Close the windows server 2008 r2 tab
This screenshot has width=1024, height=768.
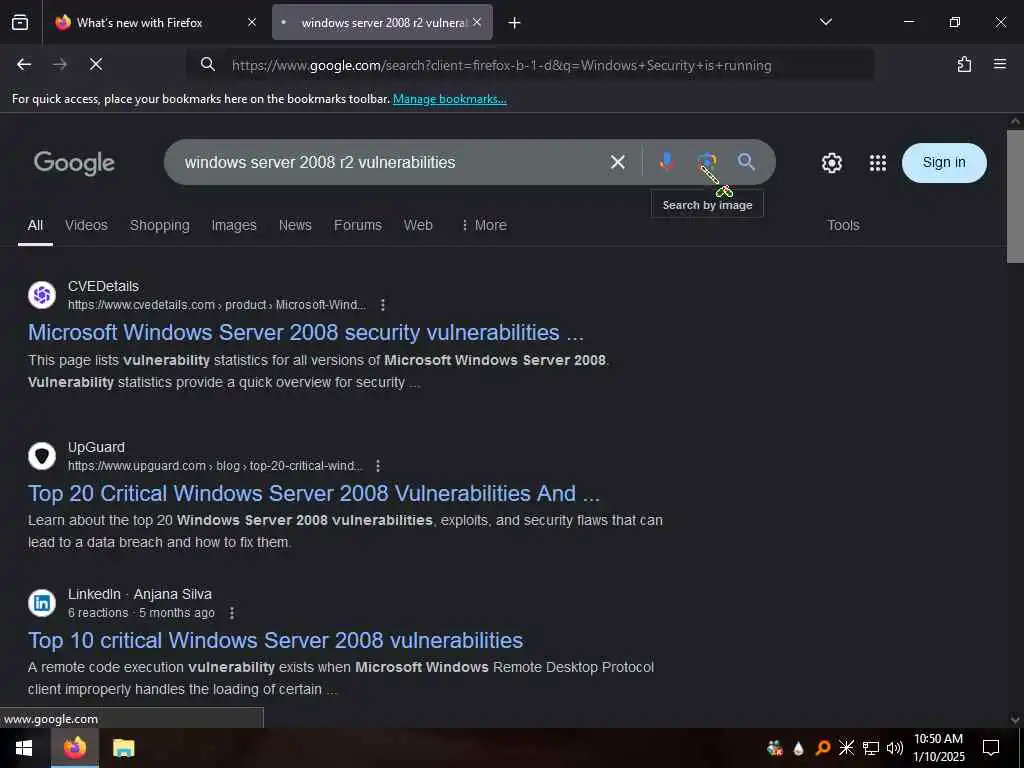(477, 22)
